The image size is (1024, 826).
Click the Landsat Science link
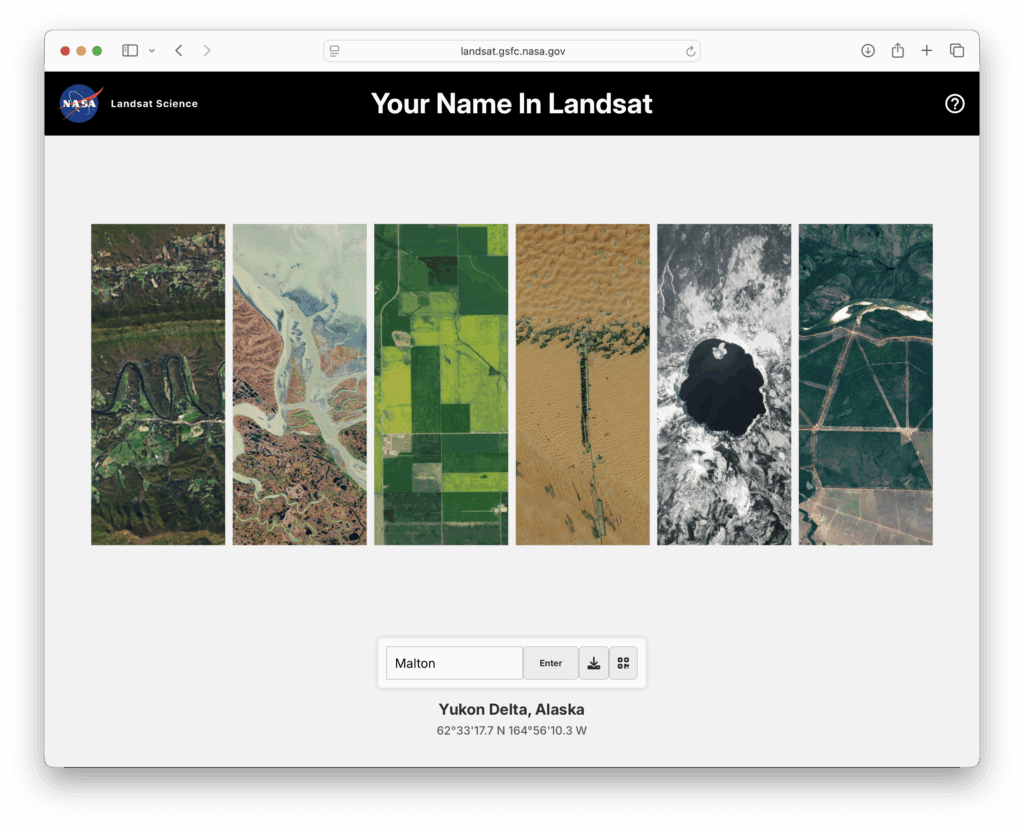tap(154, 103)
